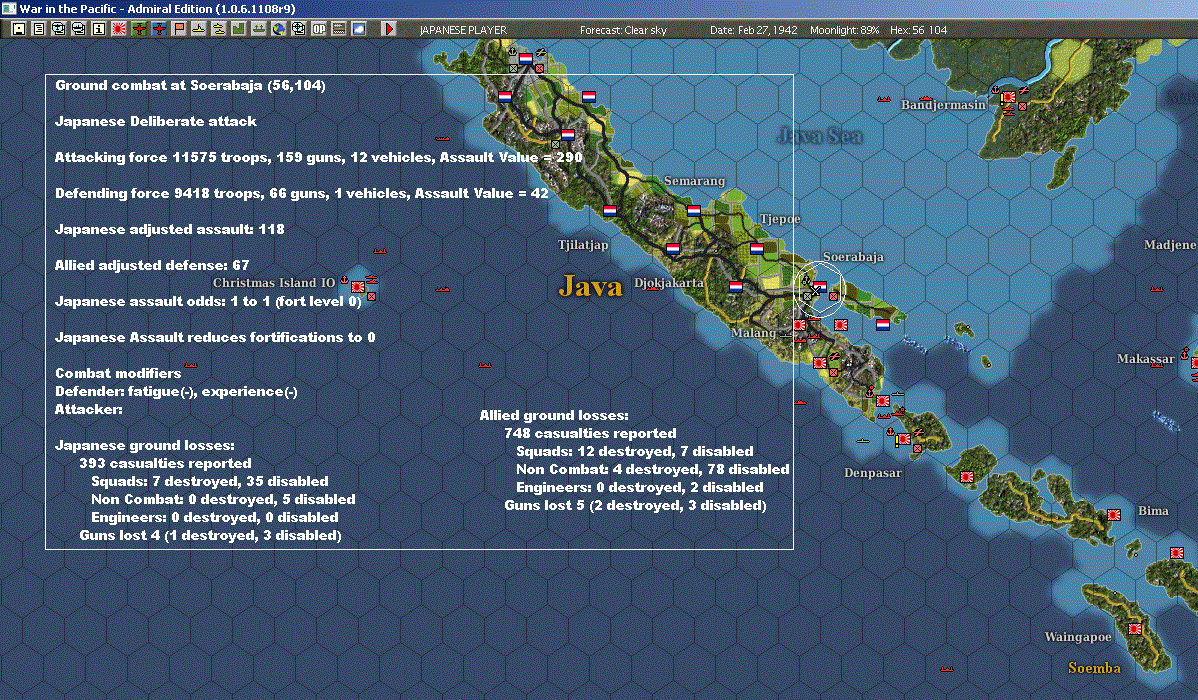The height and width of the screenshot is (700, 1198).
Task: Click the single yellow ship toolbar icon
Action: click(x=199, y=29)
